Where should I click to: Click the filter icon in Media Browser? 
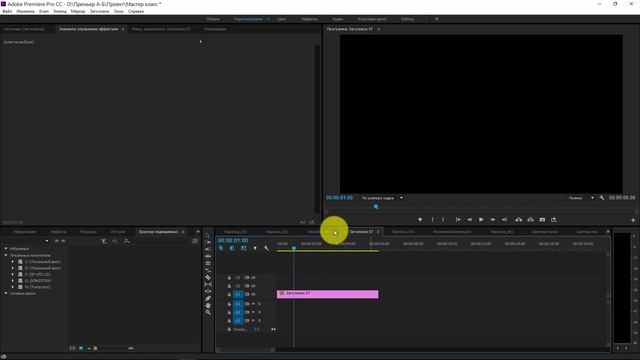[x=104, y=241]
